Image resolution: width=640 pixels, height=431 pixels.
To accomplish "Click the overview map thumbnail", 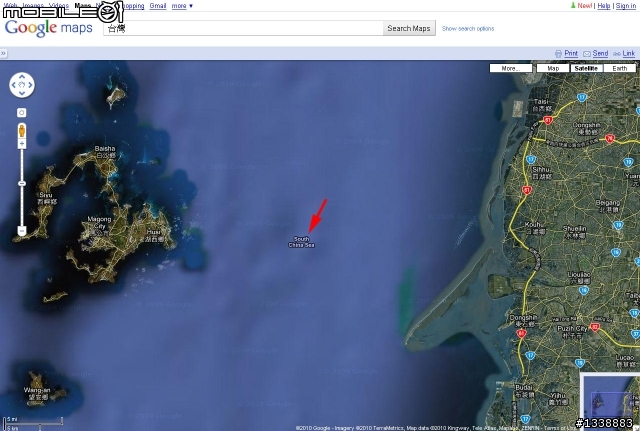I will [610, 400].
